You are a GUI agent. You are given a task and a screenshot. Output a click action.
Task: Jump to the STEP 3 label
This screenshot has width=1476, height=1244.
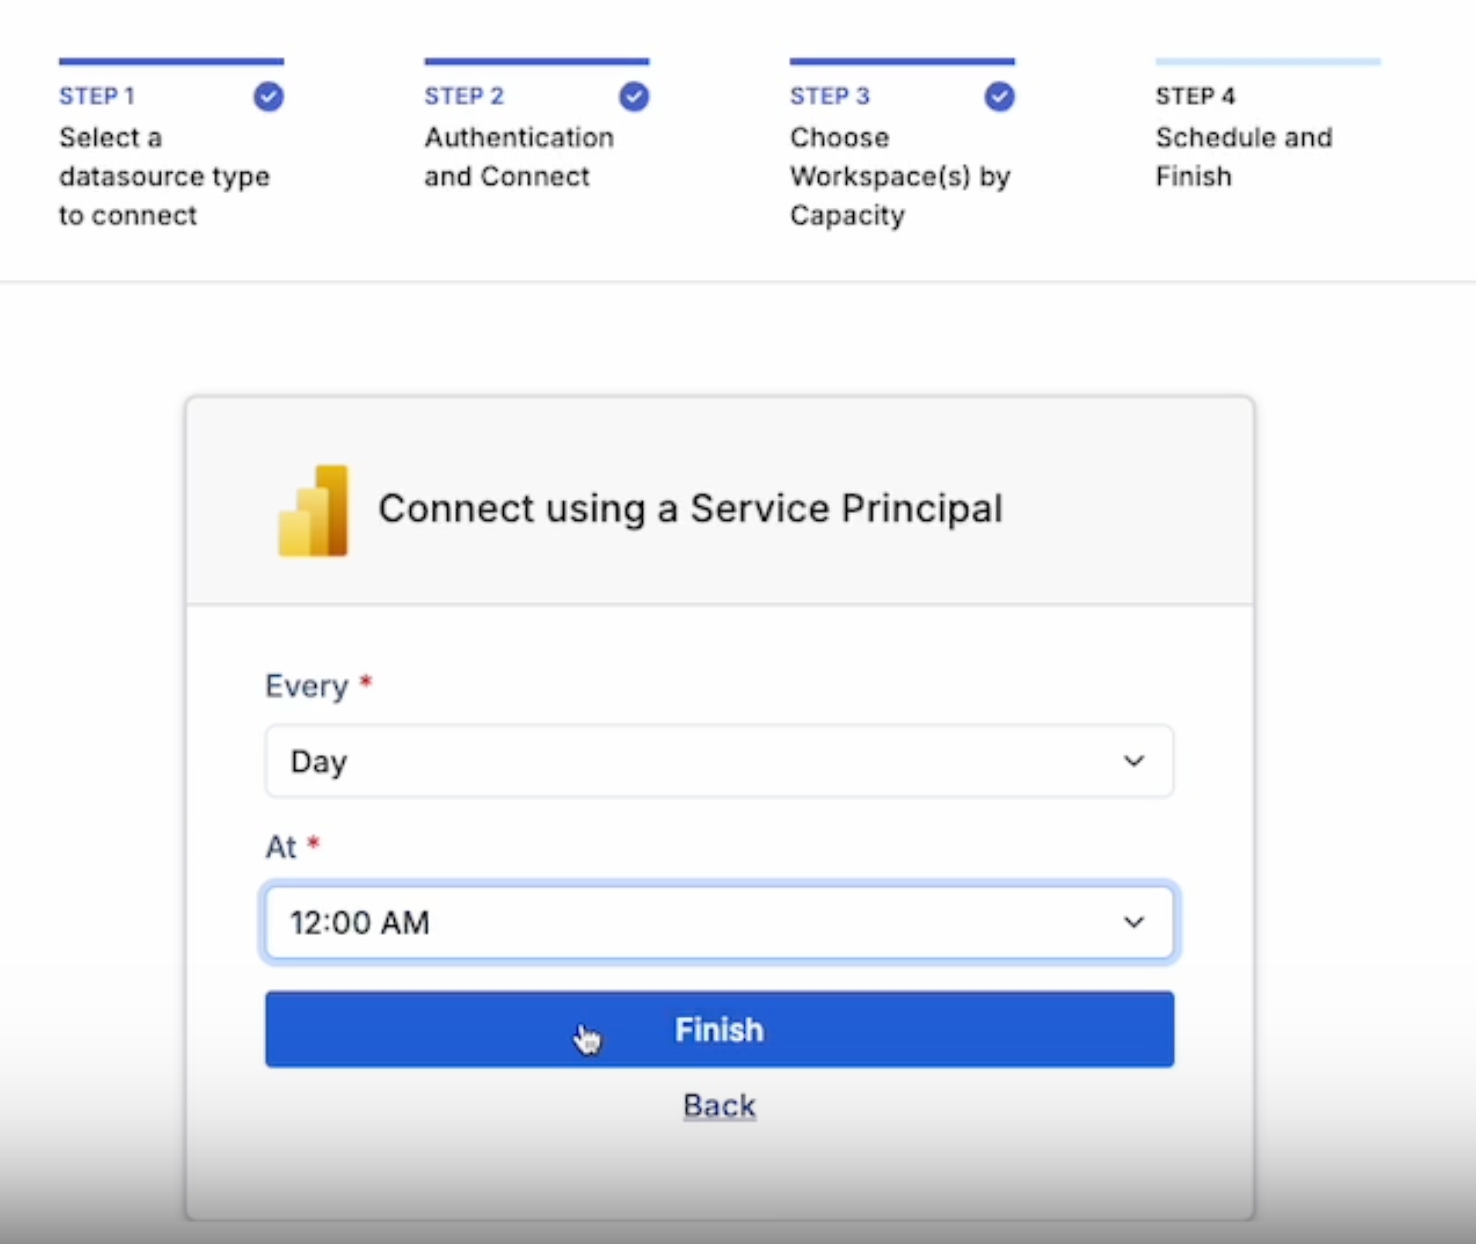(x=830, y=97)
